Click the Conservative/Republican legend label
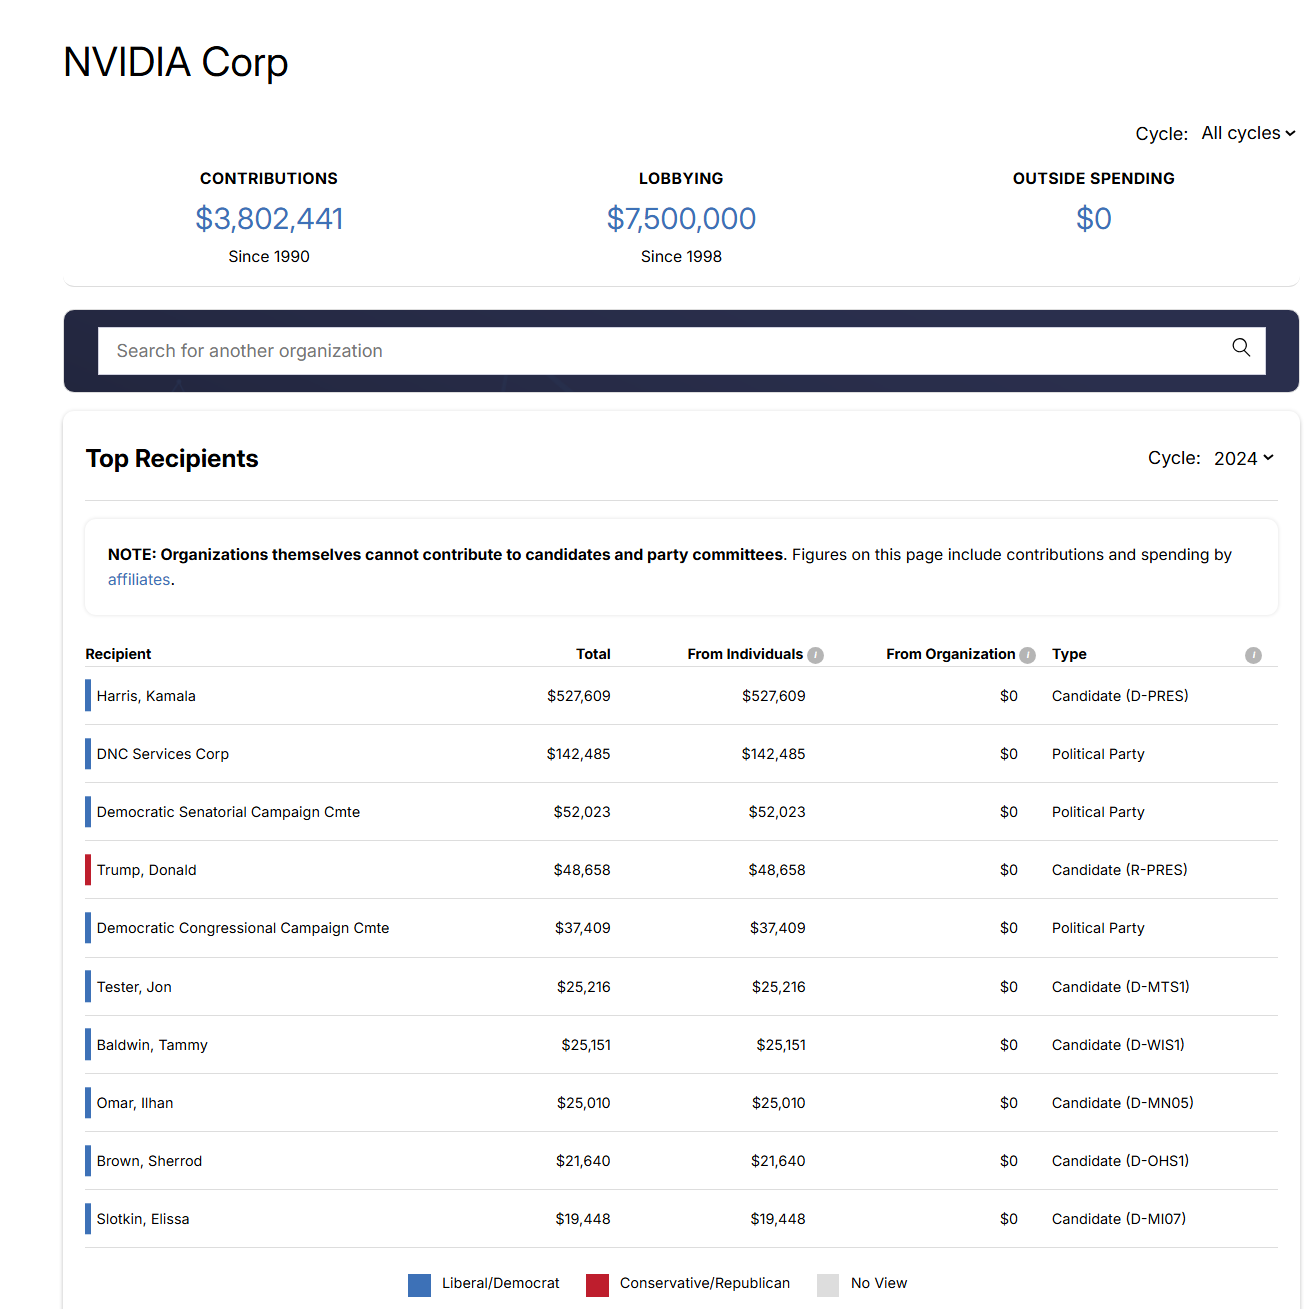Viewport: 1313px width, 1309px height. coord(705,1283)
